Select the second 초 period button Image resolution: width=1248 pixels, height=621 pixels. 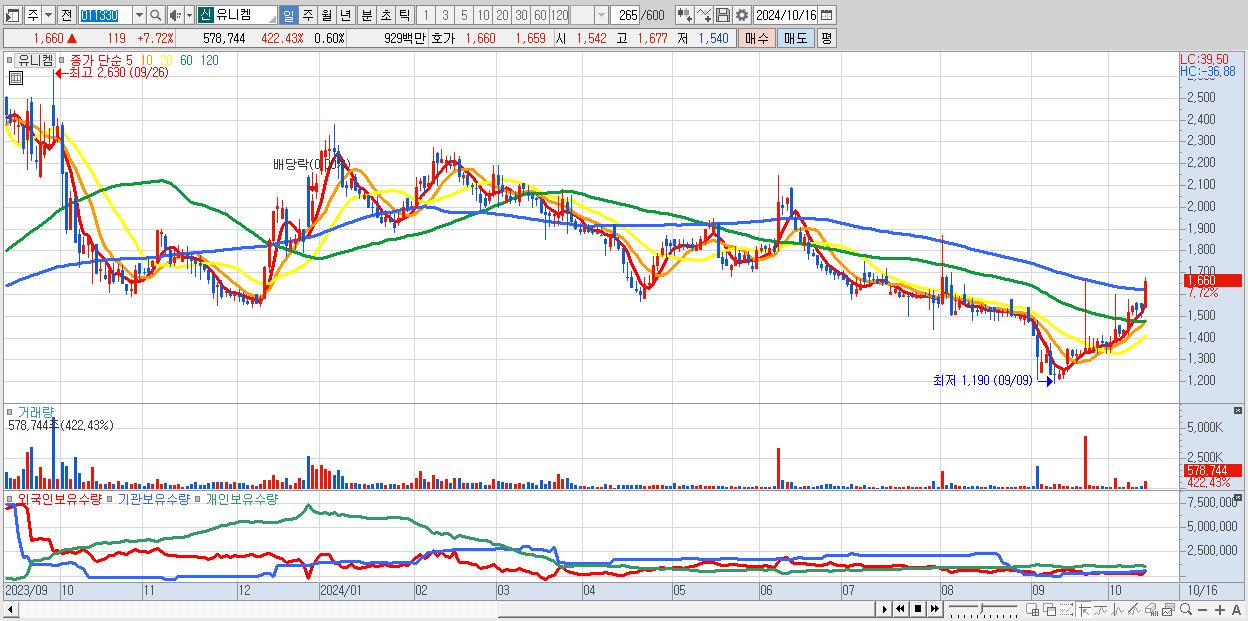pos(386,15)
